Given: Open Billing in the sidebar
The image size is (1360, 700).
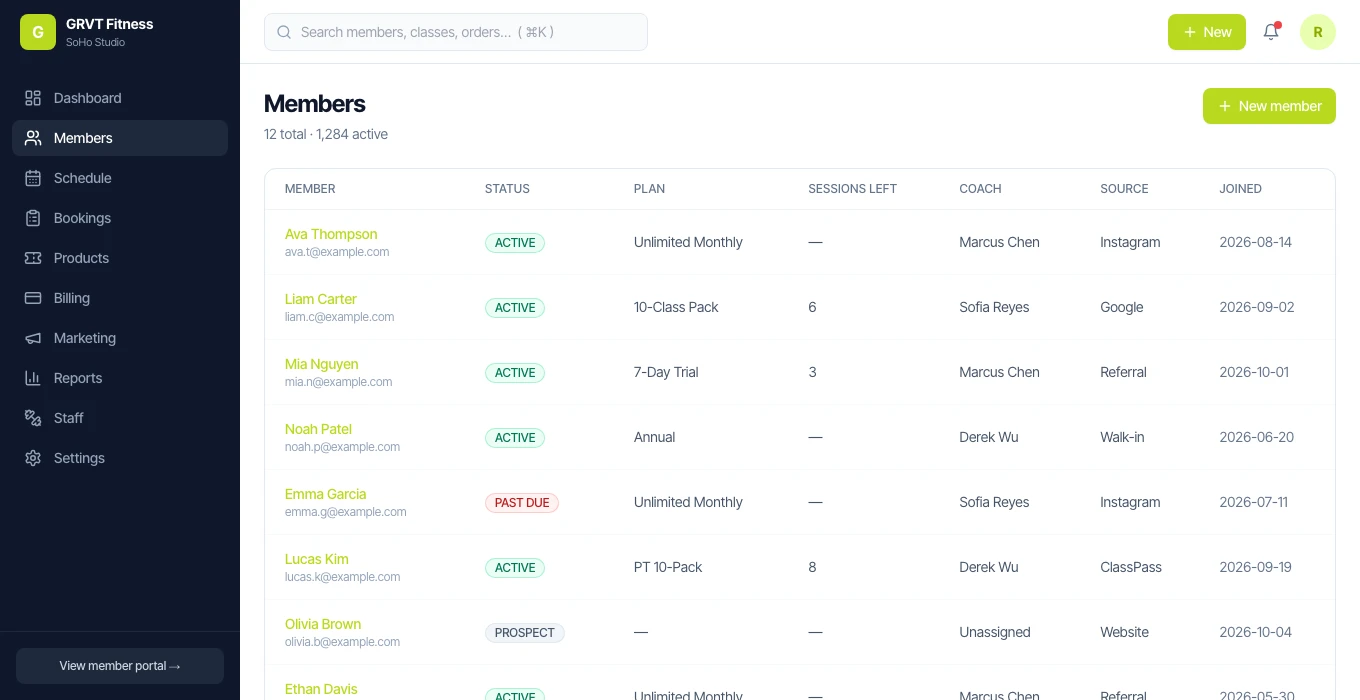Looking at the screenshot, I should pos(120,298).
